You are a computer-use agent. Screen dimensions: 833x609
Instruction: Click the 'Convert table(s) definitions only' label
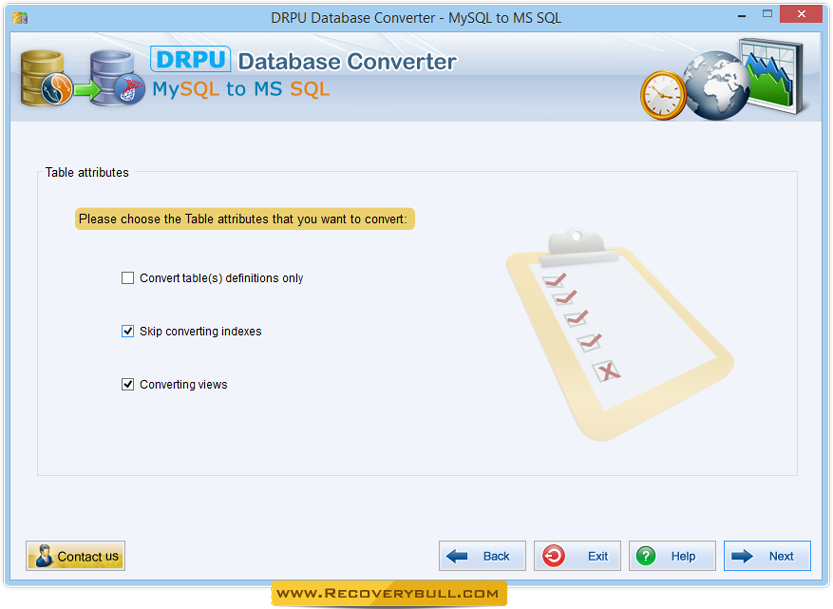point(221,278)
